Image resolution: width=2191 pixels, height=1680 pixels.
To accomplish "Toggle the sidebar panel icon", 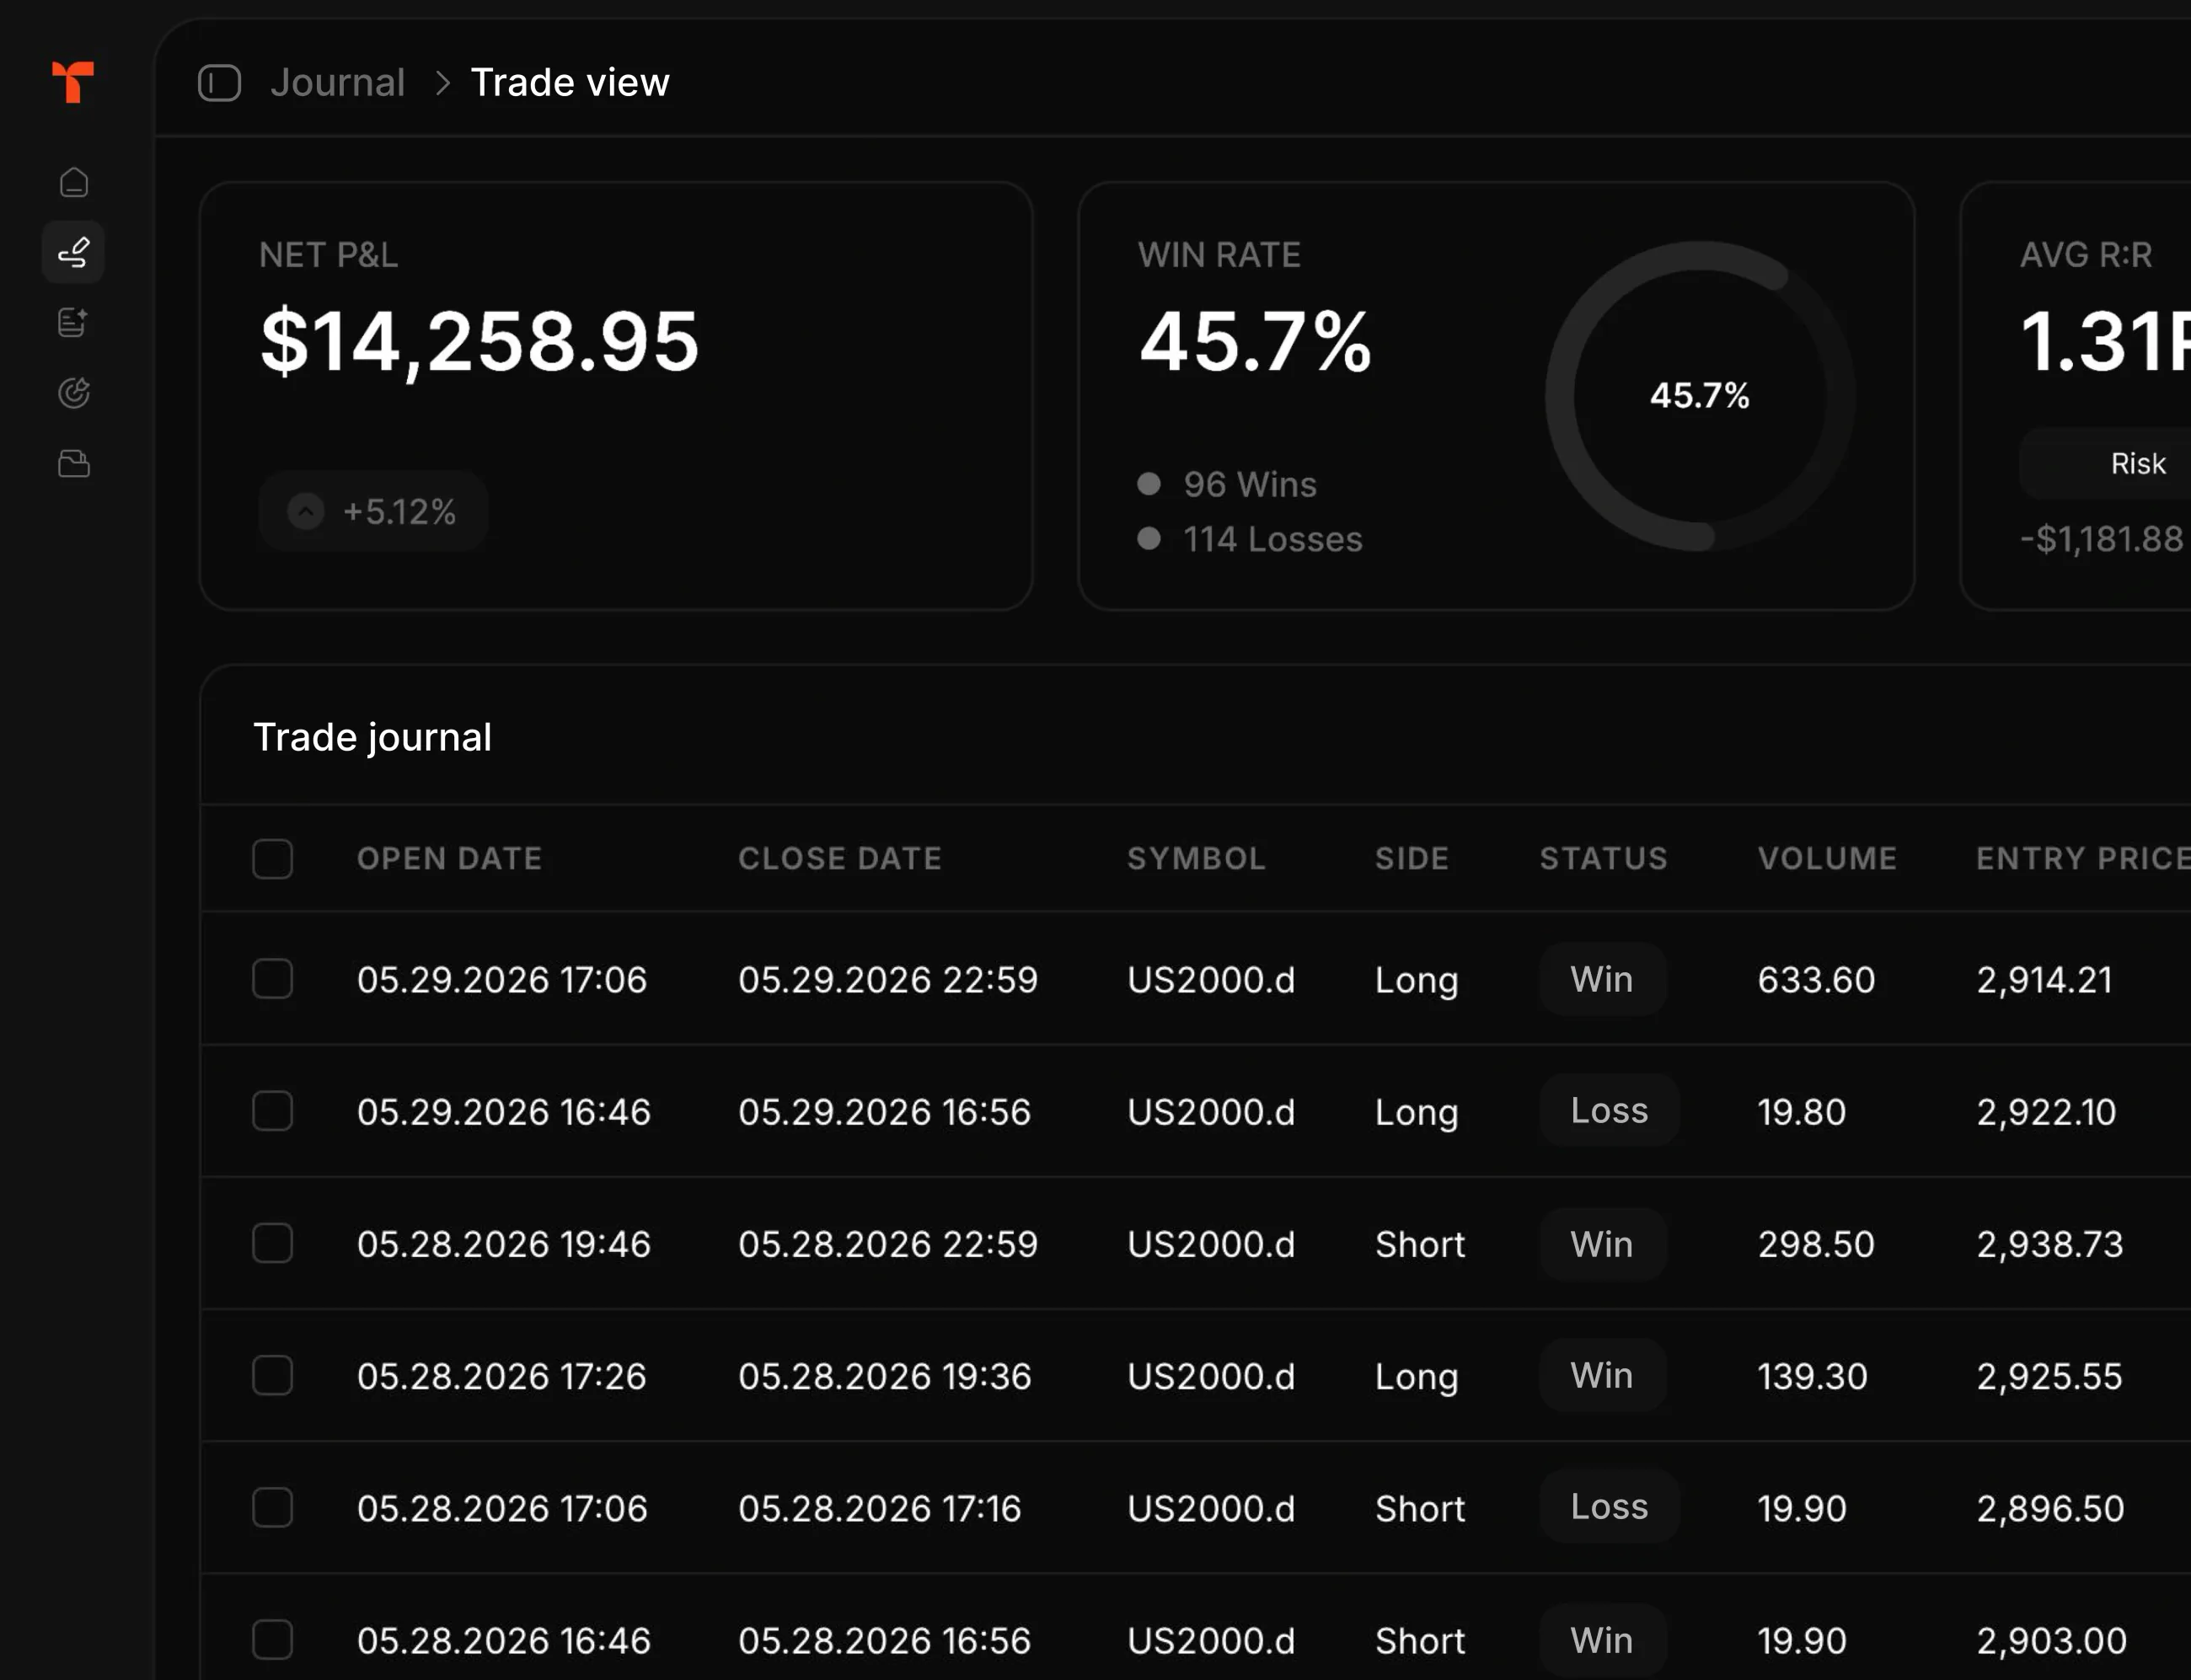I will point(220,83).
